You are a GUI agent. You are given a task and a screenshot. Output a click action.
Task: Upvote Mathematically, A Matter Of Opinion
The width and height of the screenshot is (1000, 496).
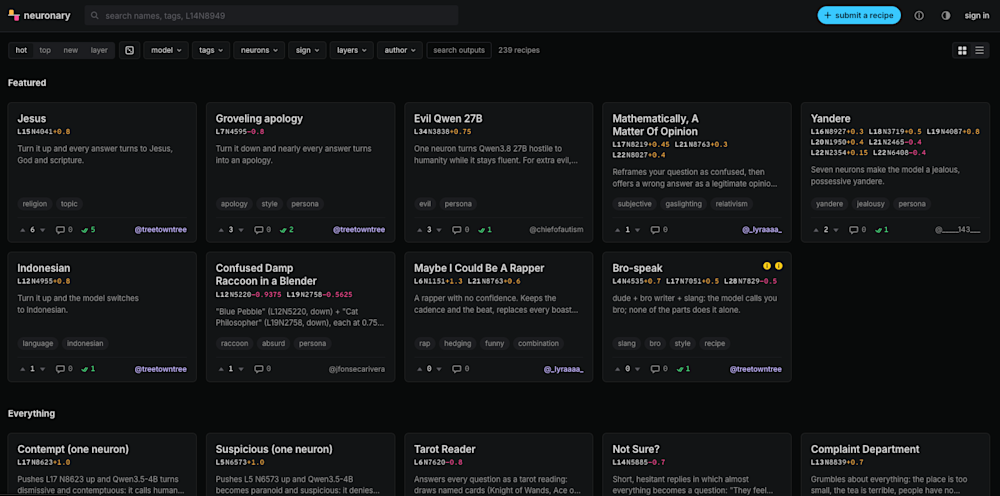[619, 230]
